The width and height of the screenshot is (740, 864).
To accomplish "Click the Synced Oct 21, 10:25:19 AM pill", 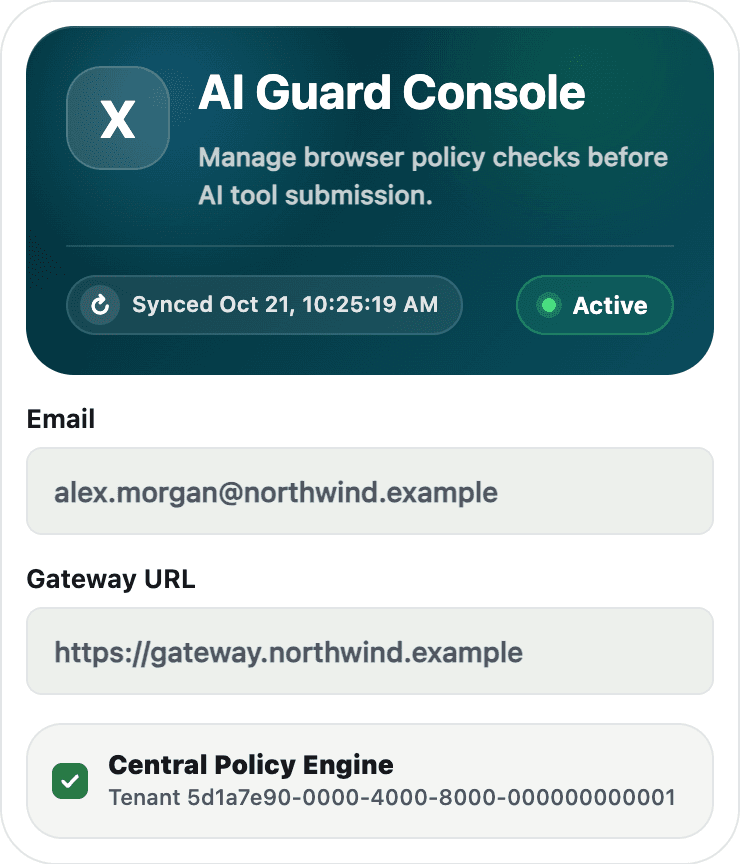I will (x=264, y=305).
